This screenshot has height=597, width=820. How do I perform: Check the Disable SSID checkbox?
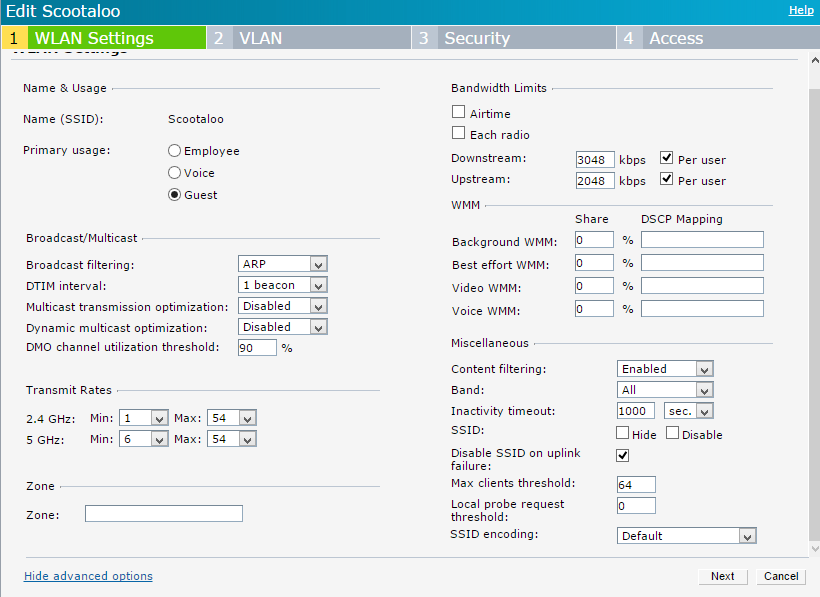pyautogui.click(x=673, y=433)
